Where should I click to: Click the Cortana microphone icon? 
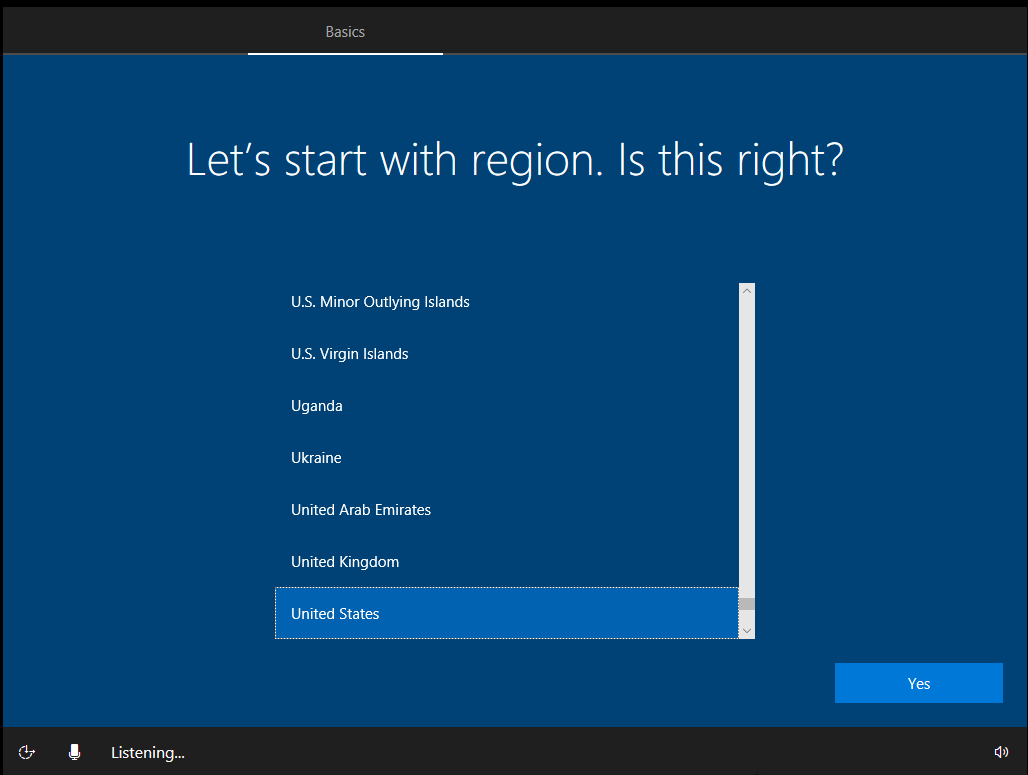click(x=74, y=752)
